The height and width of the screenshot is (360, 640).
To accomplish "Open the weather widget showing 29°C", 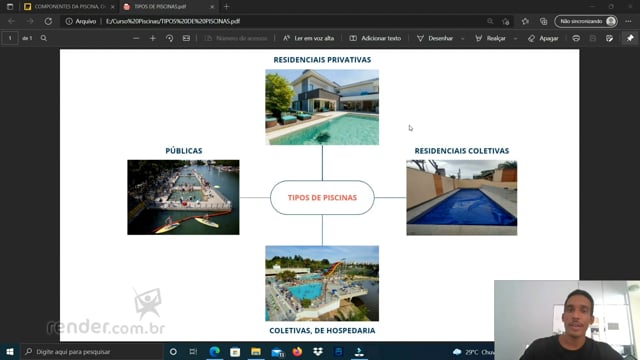I will 473,351.
